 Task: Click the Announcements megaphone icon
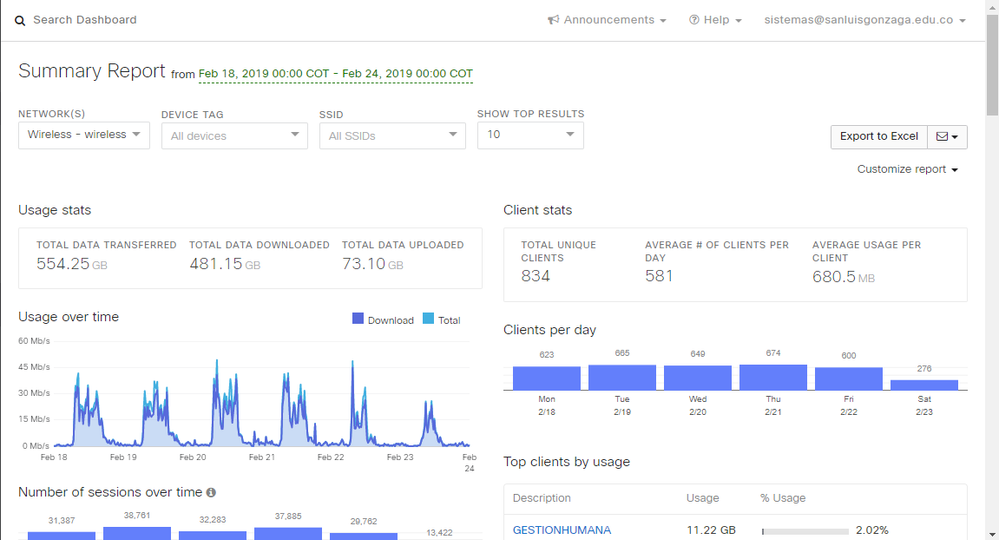point(553,20)
